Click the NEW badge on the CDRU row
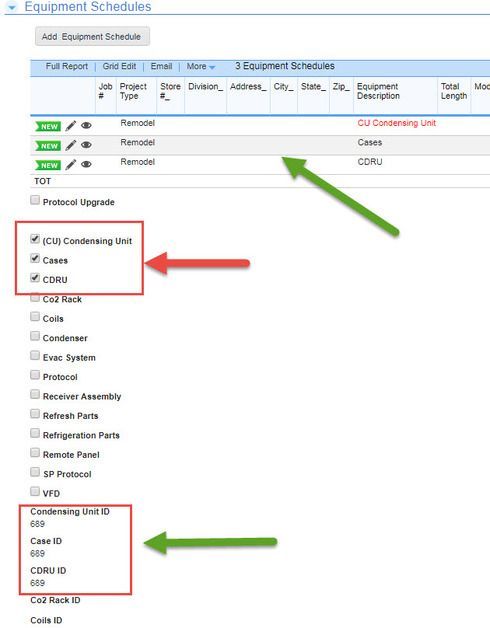The image size is (490, 628). point(48,165)
